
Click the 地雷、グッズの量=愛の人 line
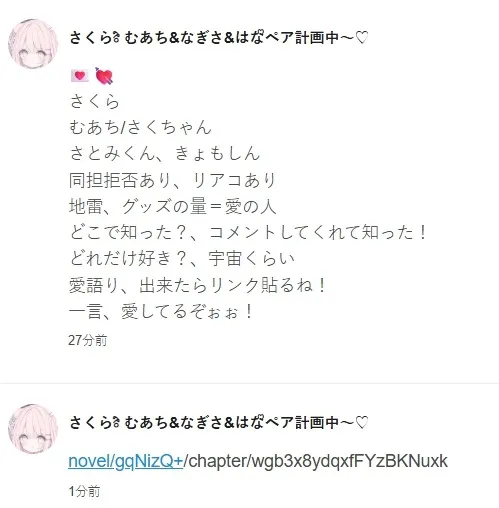173,206
